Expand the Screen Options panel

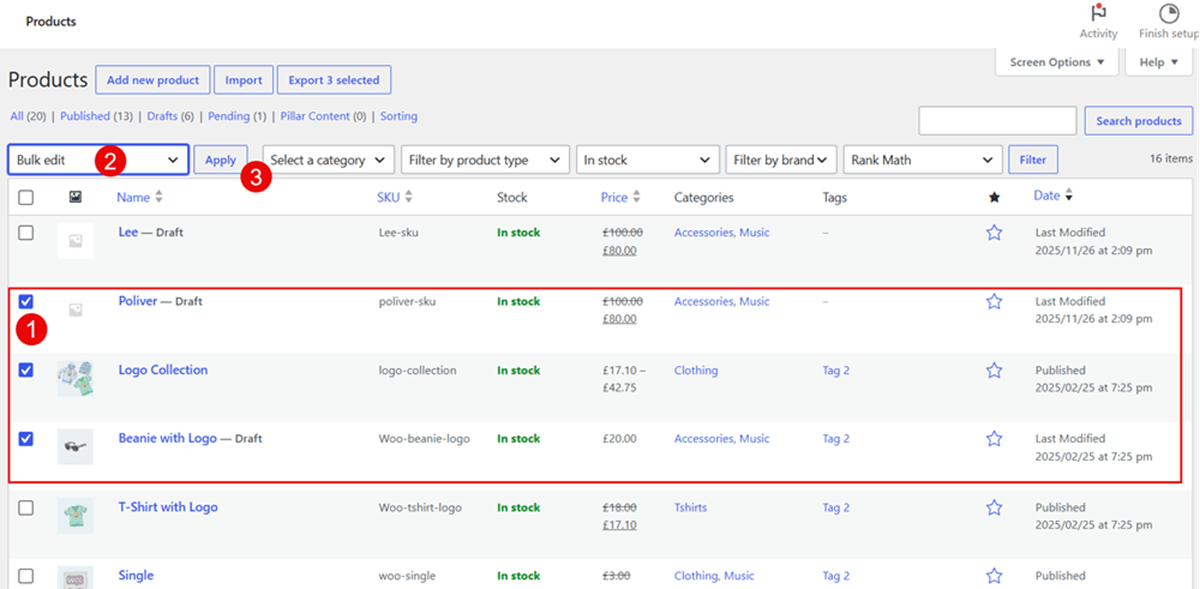[1057, 62]
